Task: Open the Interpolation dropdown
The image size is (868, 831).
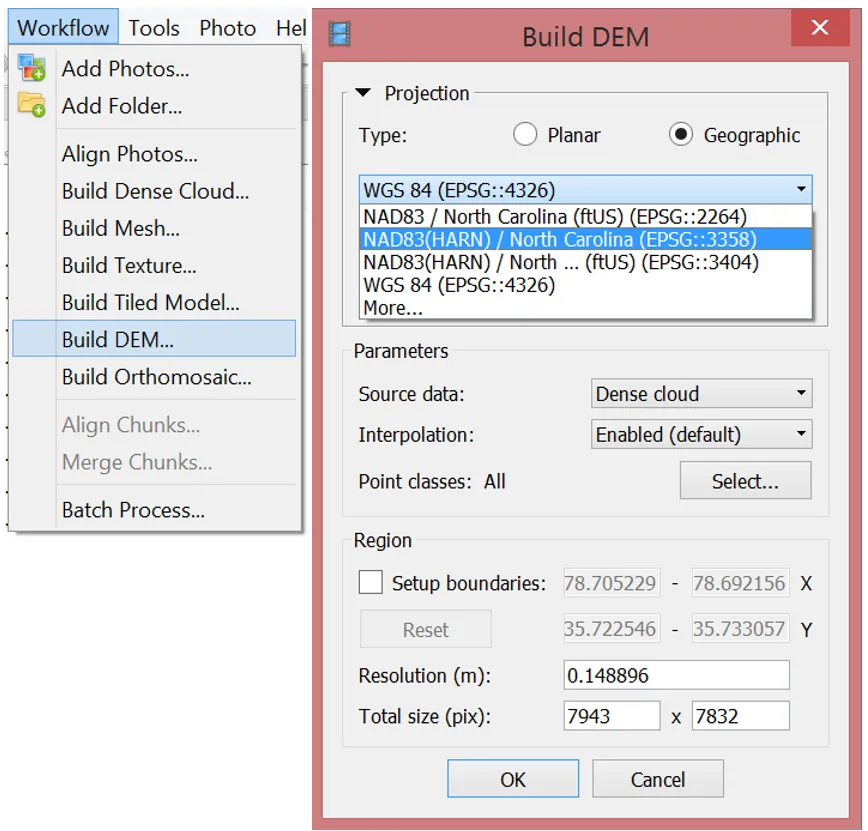Action: pos(701,435)
